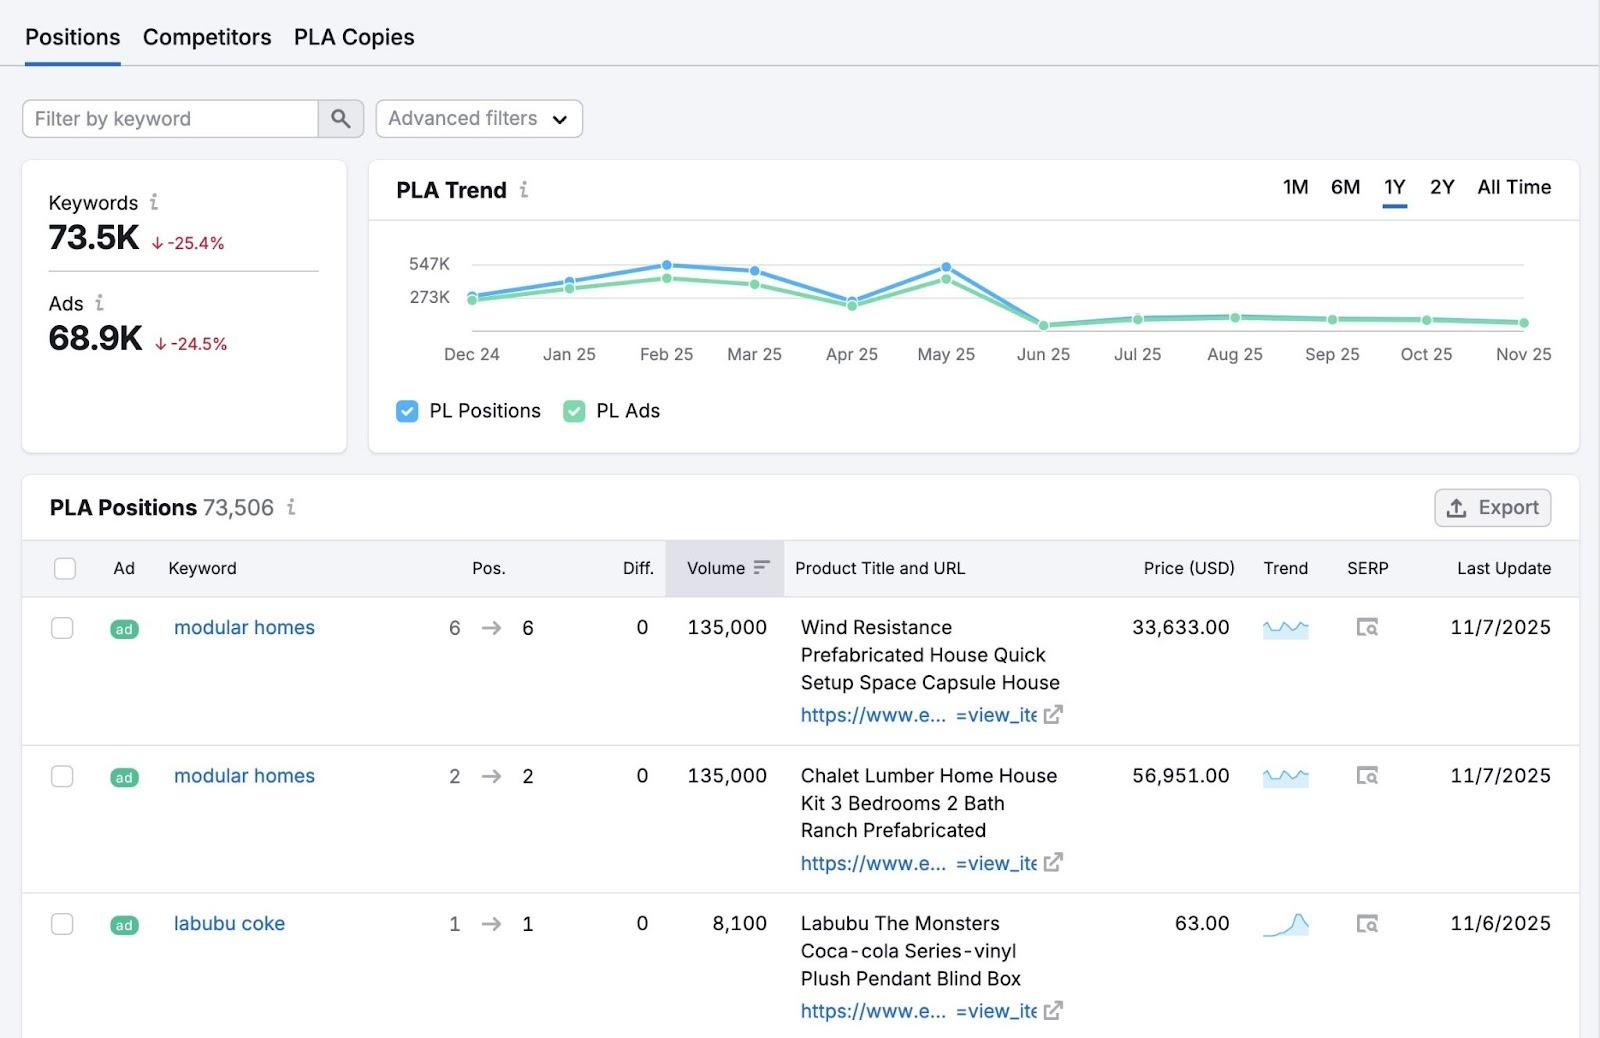Click the sort icon on the Volume column

coord(760,568)
